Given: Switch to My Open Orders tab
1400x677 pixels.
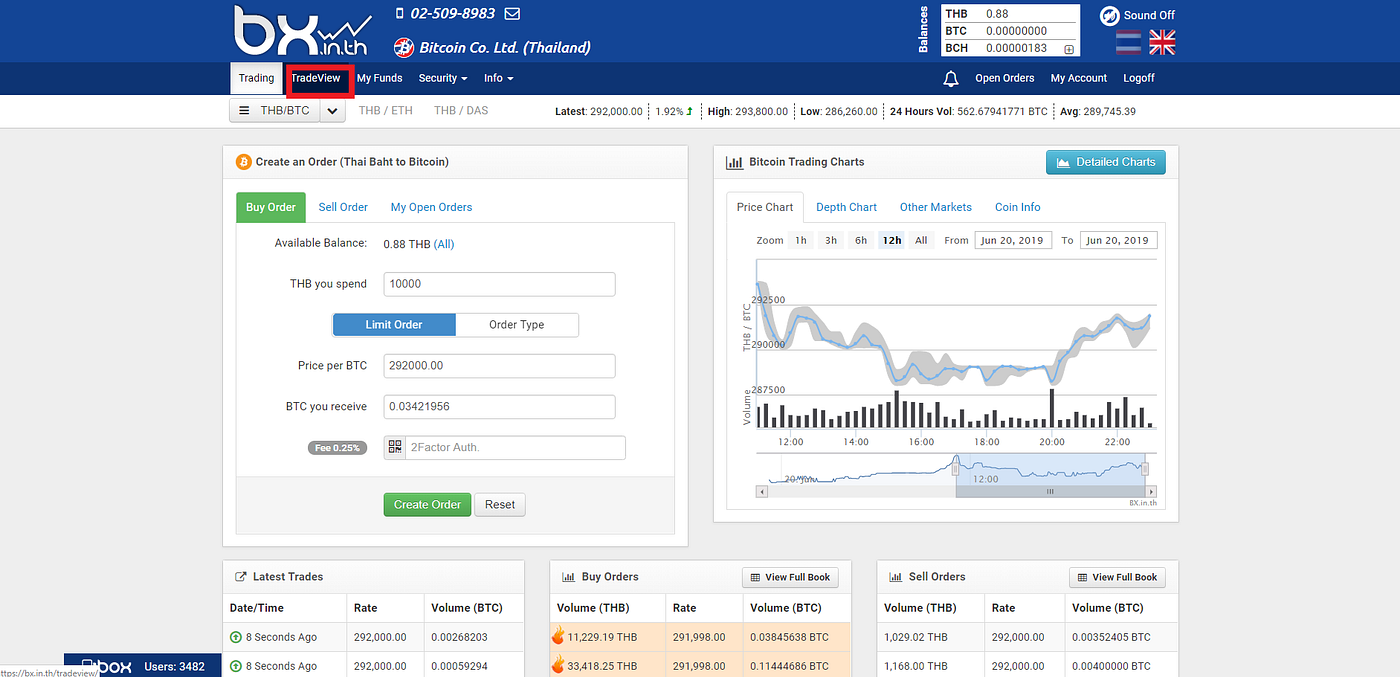Looking at the screenshot, I should (x=431, y=207).
